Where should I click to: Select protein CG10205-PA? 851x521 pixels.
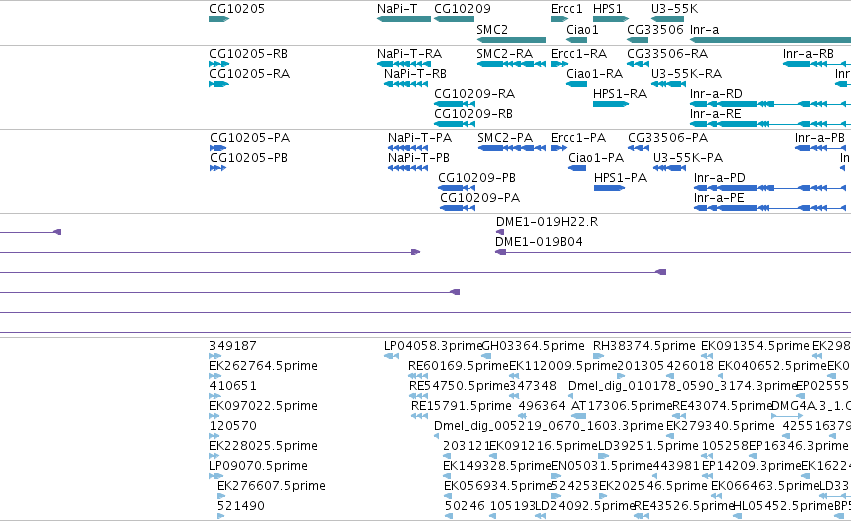218,148
